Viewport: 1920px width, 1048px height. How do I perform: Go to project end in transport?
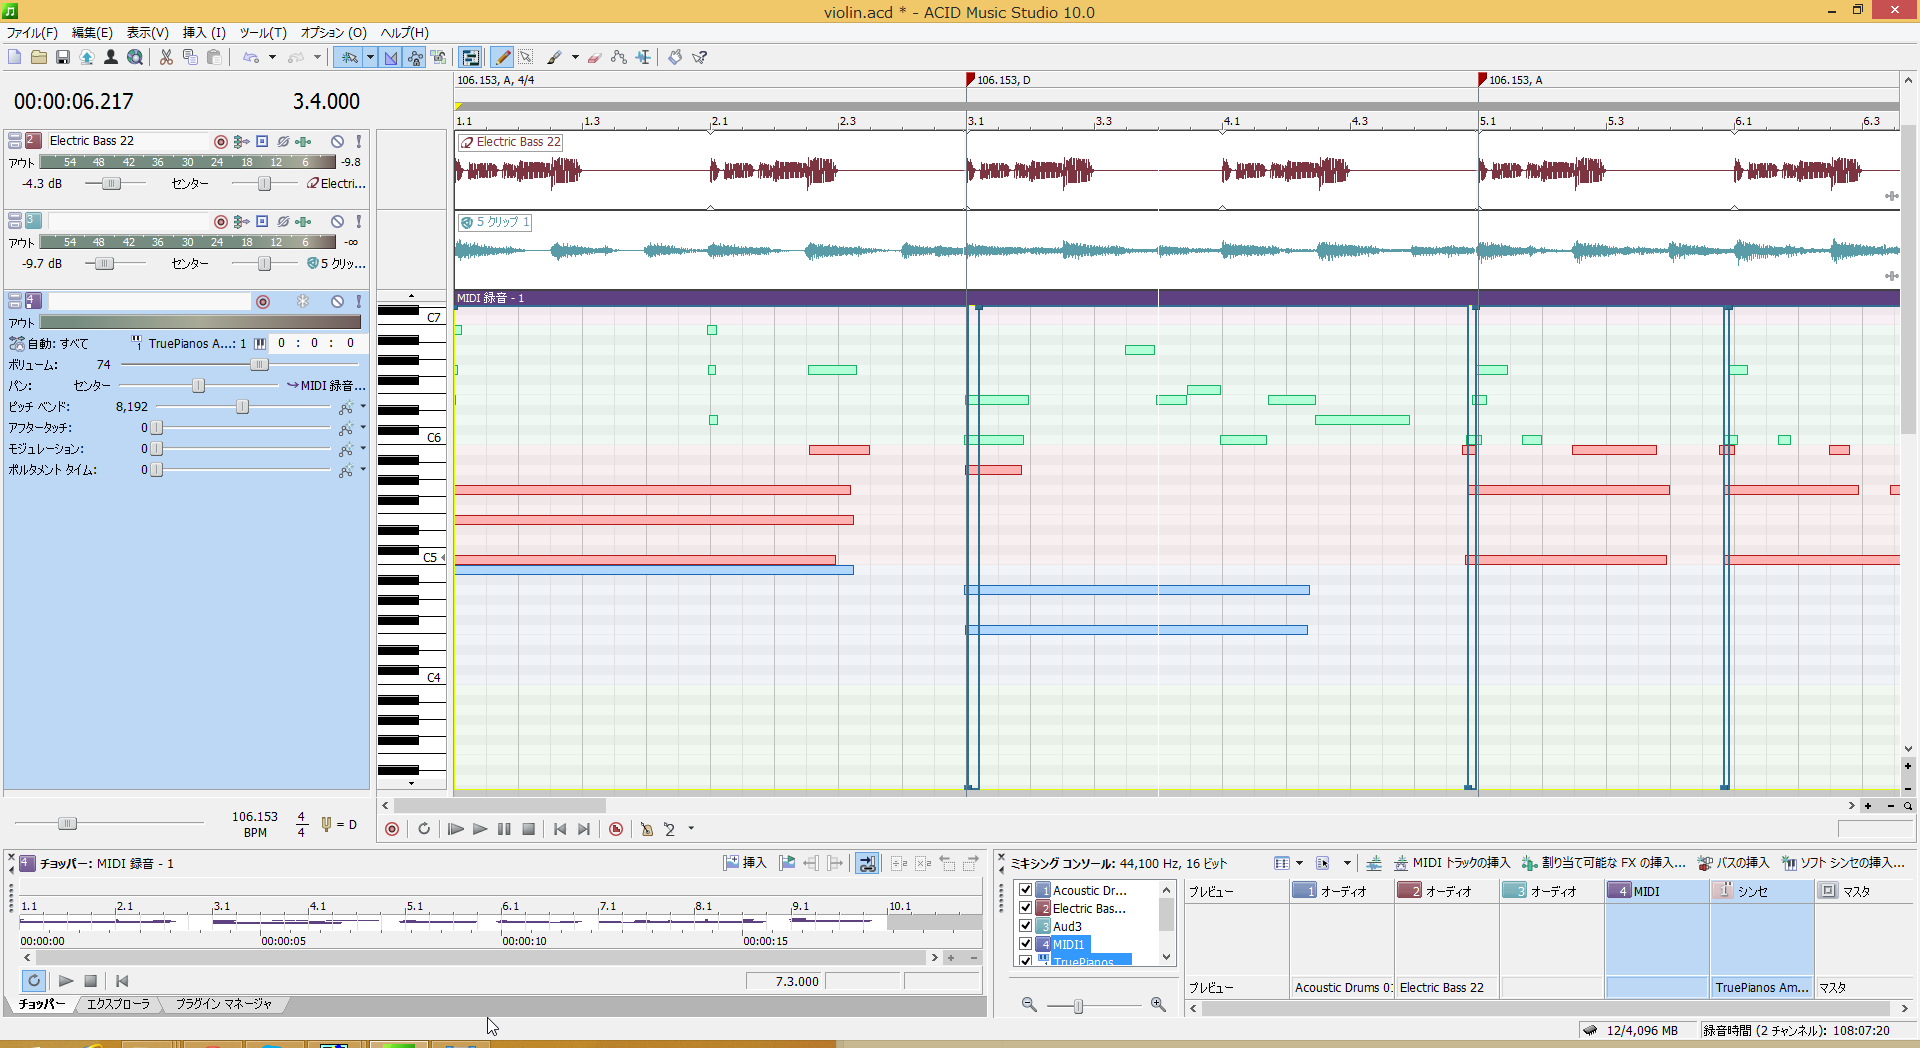[x=584, y=829]
